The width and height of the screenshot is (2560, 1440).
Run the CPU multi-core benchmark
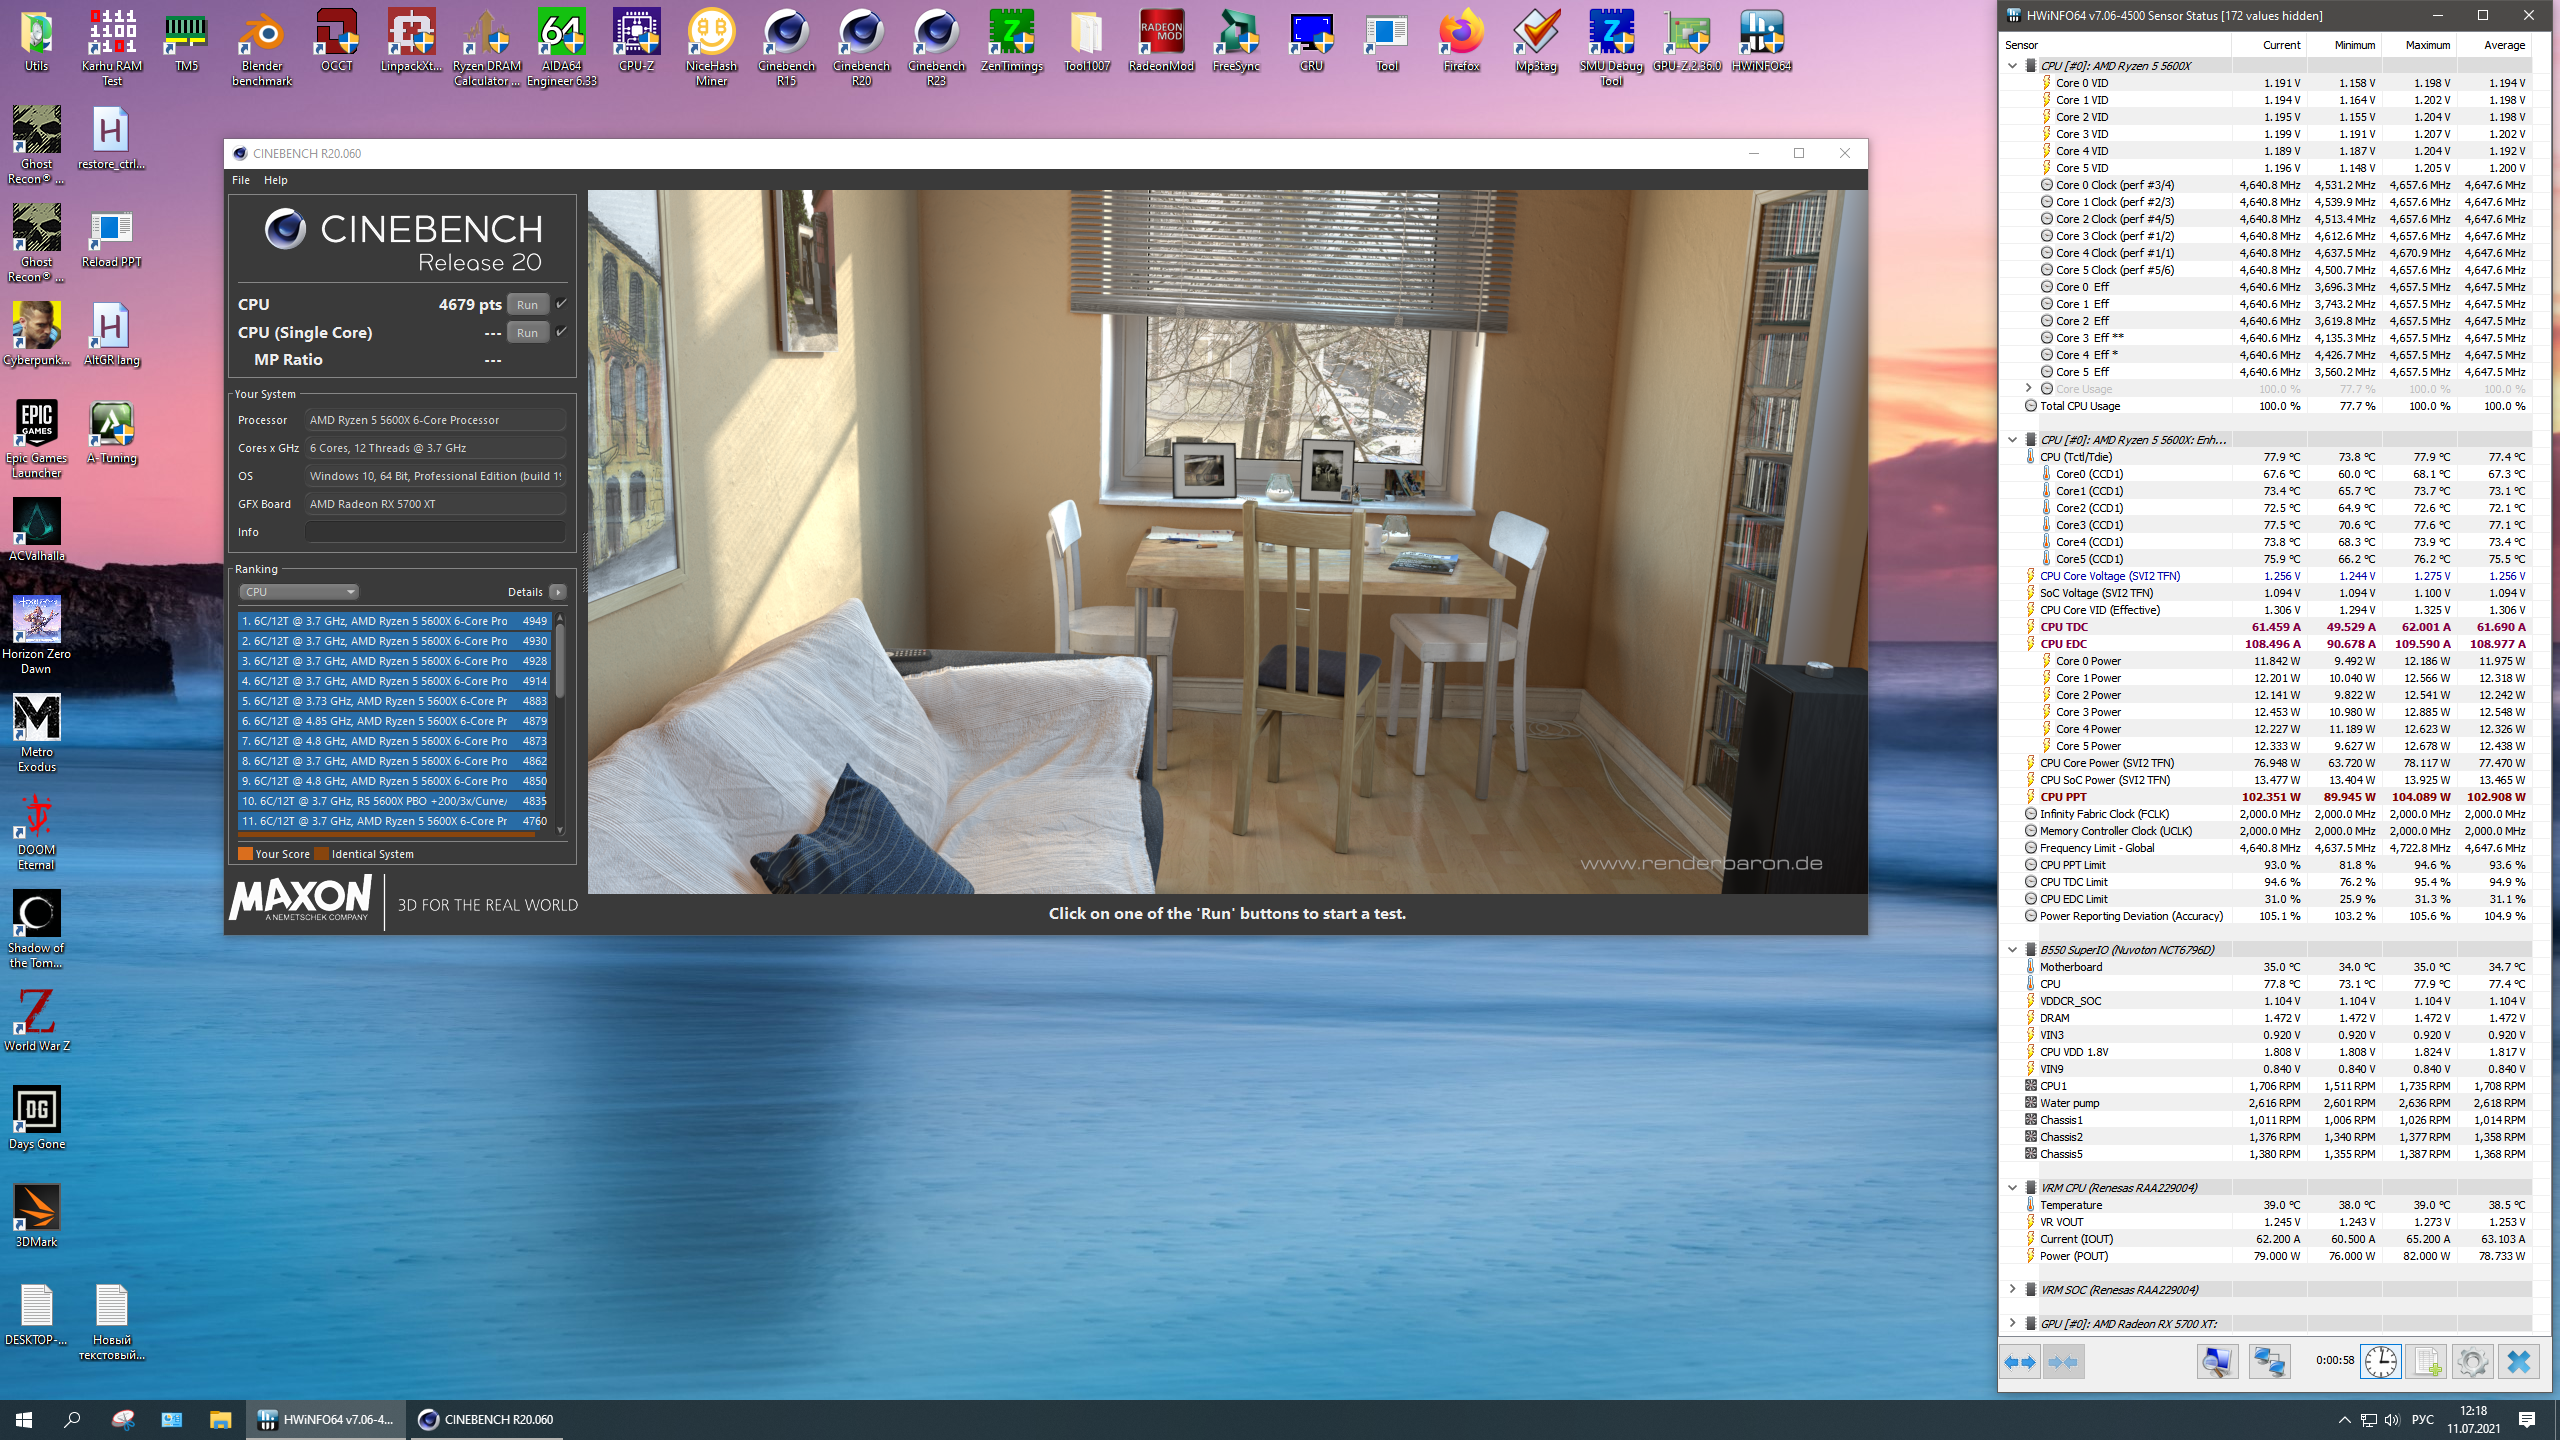click(x=527, y=305)
